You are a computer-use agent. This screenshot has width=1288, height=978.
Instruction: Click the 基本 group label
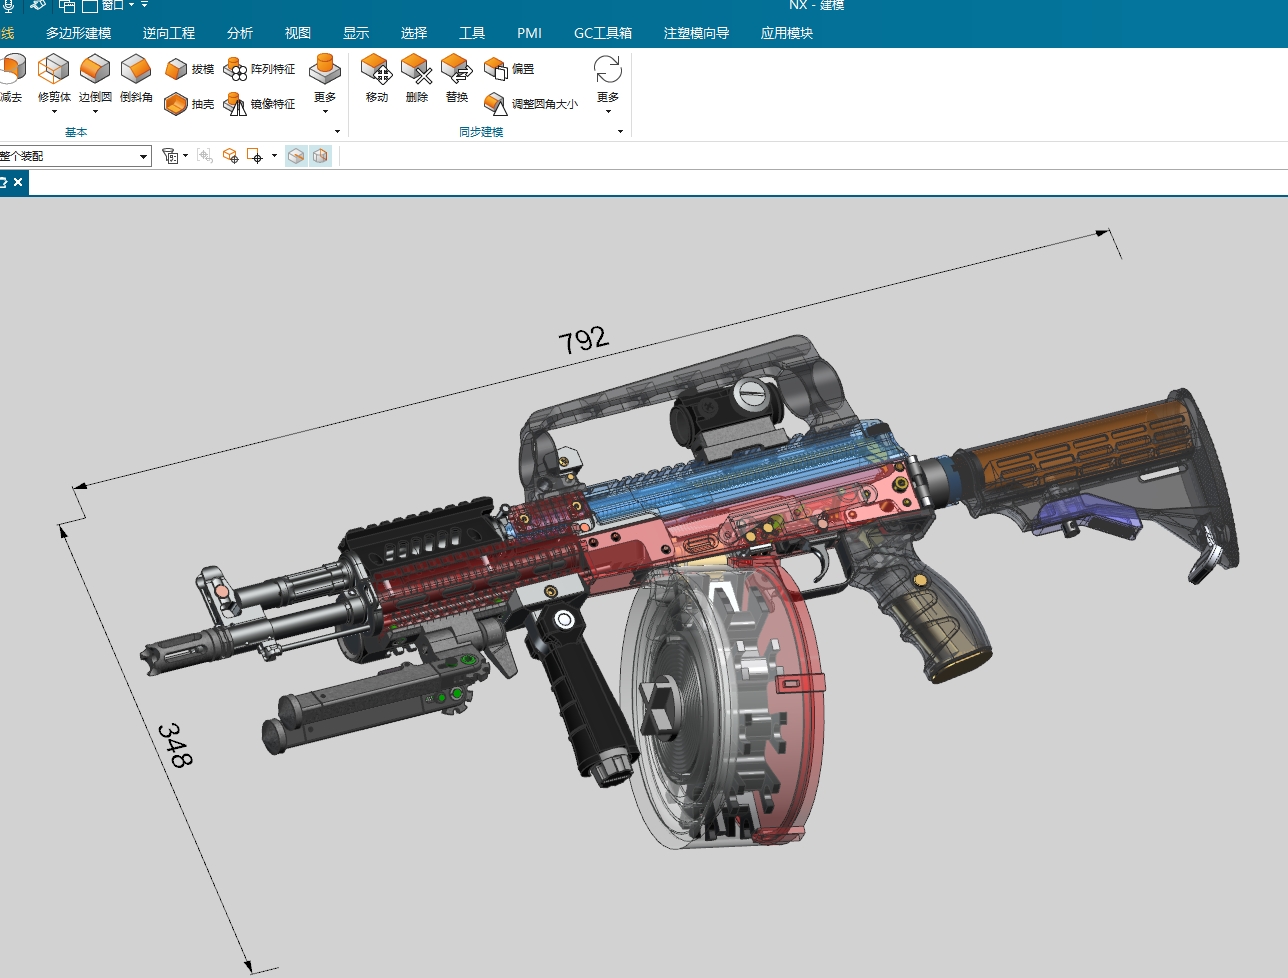[76, 132]
